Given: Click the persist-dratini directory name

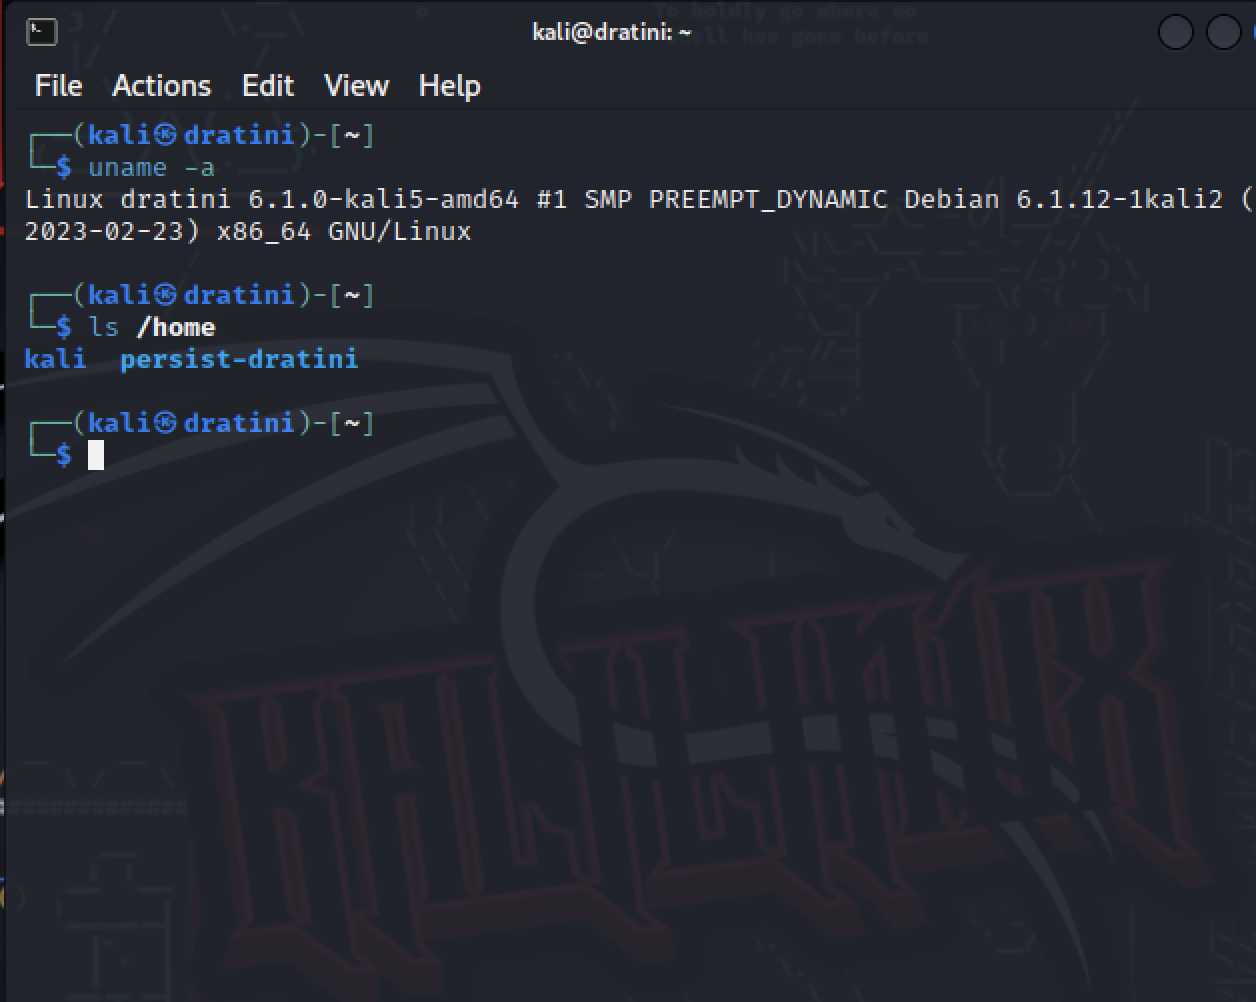Looking at the screenshot, I should tap(239, 359).
